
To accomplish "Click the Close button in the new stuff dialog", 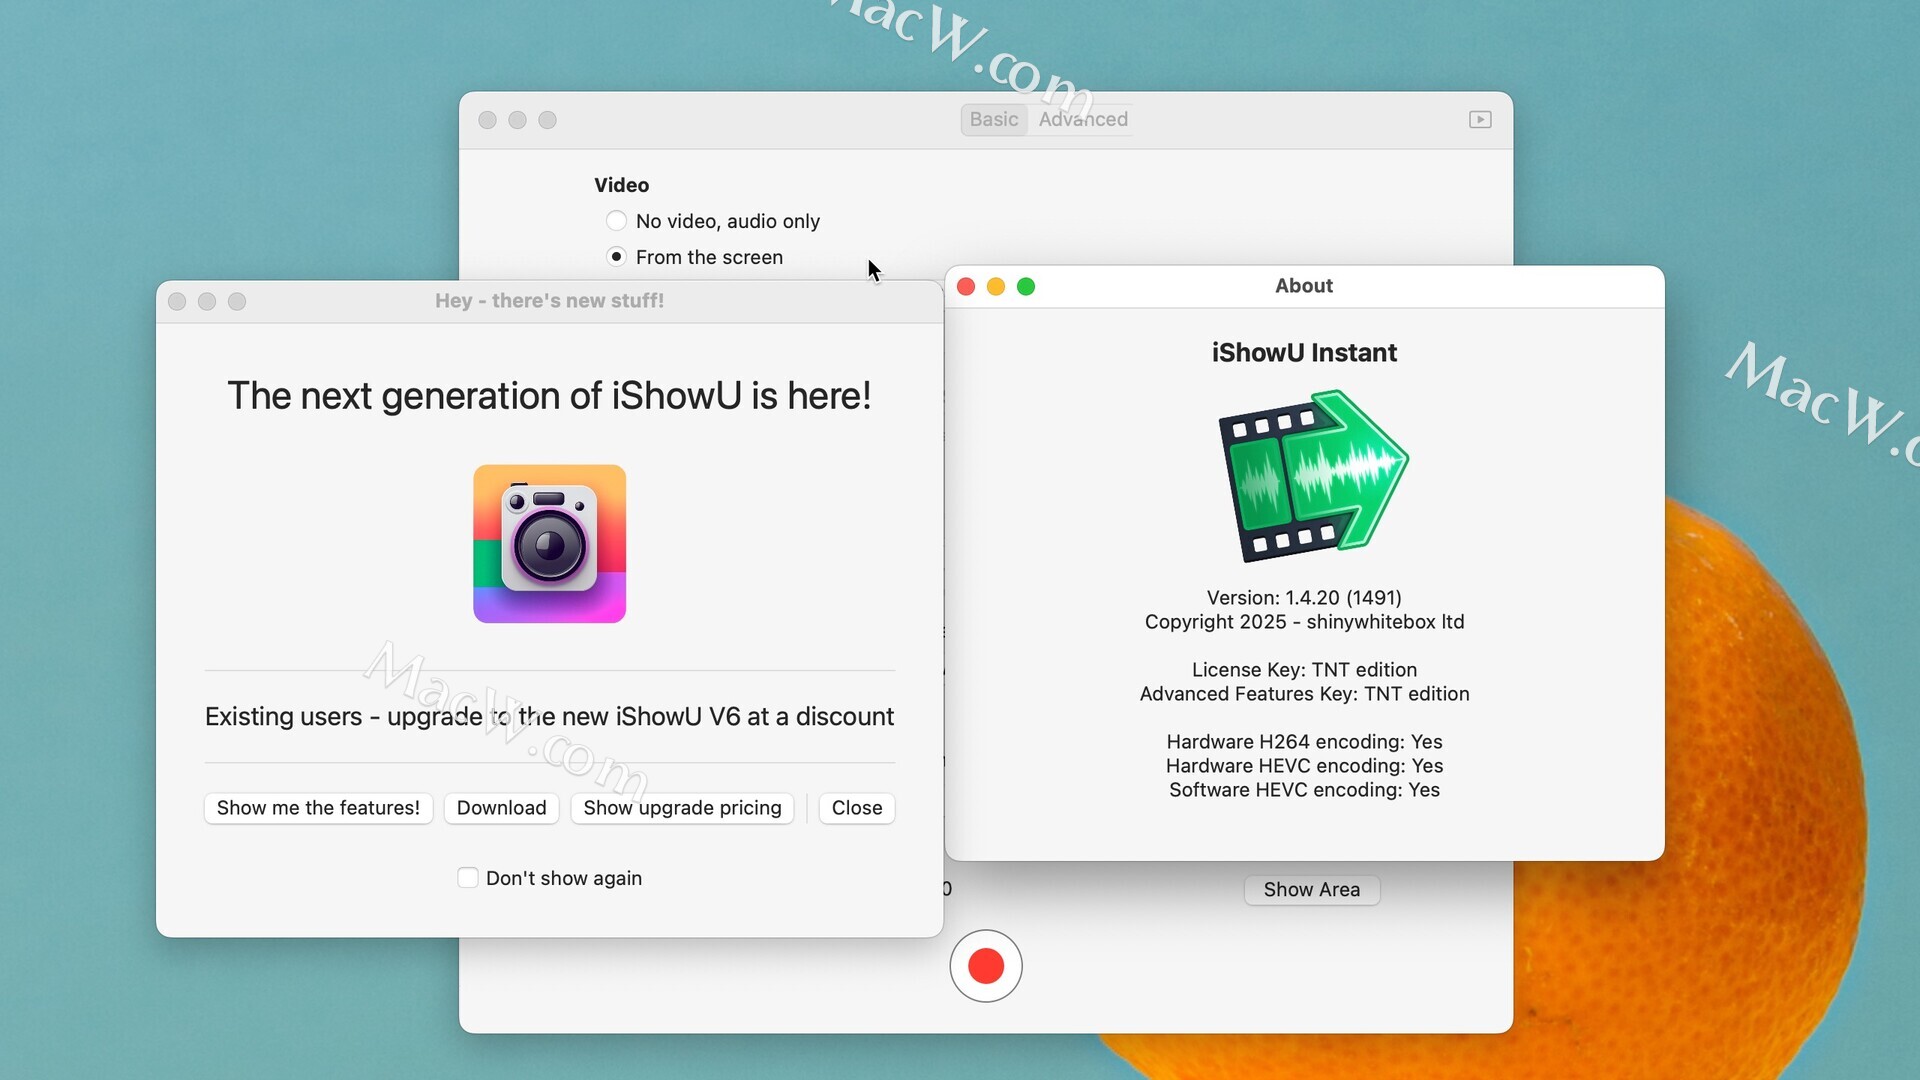I will click(857, 808).
